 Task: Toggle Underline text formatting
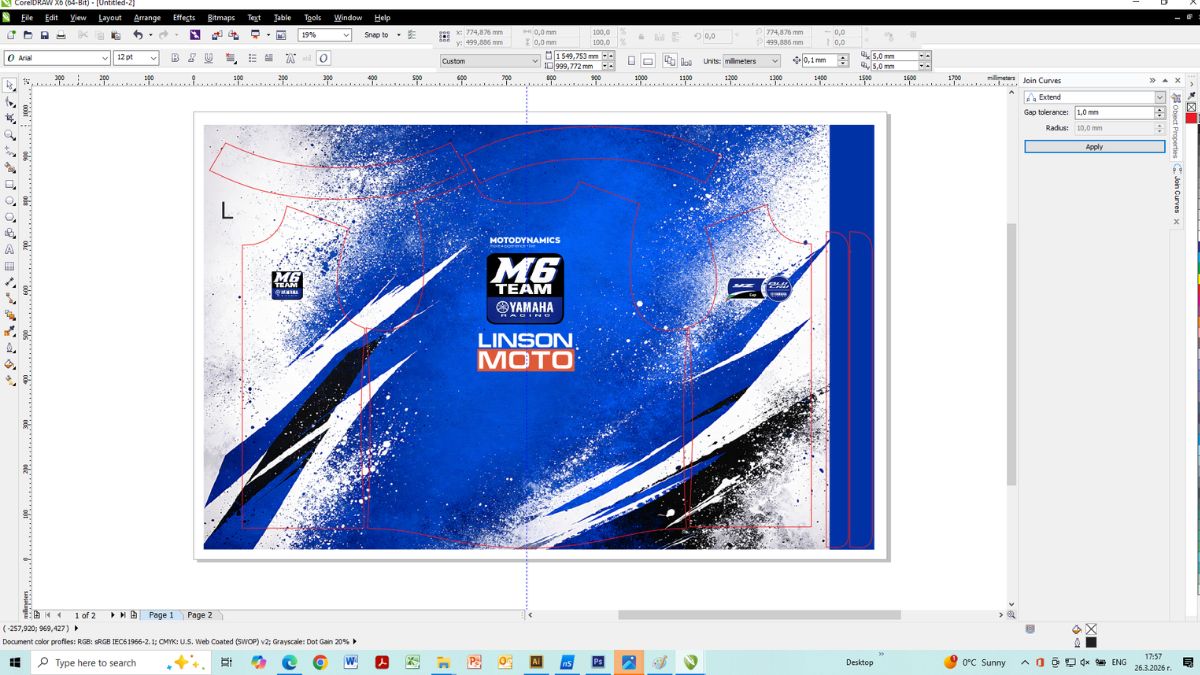click(x=208, y=58)
